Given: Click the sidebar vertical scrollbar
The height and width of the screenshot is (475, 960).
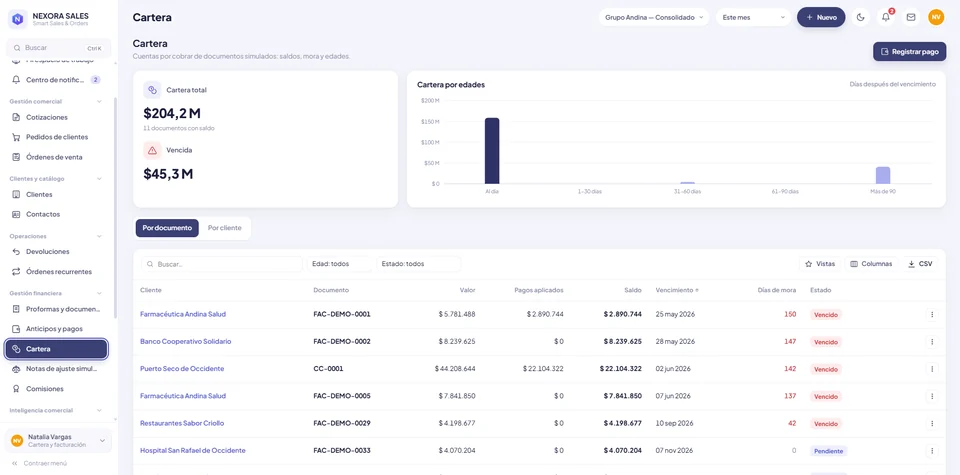Looking at the screenshot, I should click(x=115, y=208).
